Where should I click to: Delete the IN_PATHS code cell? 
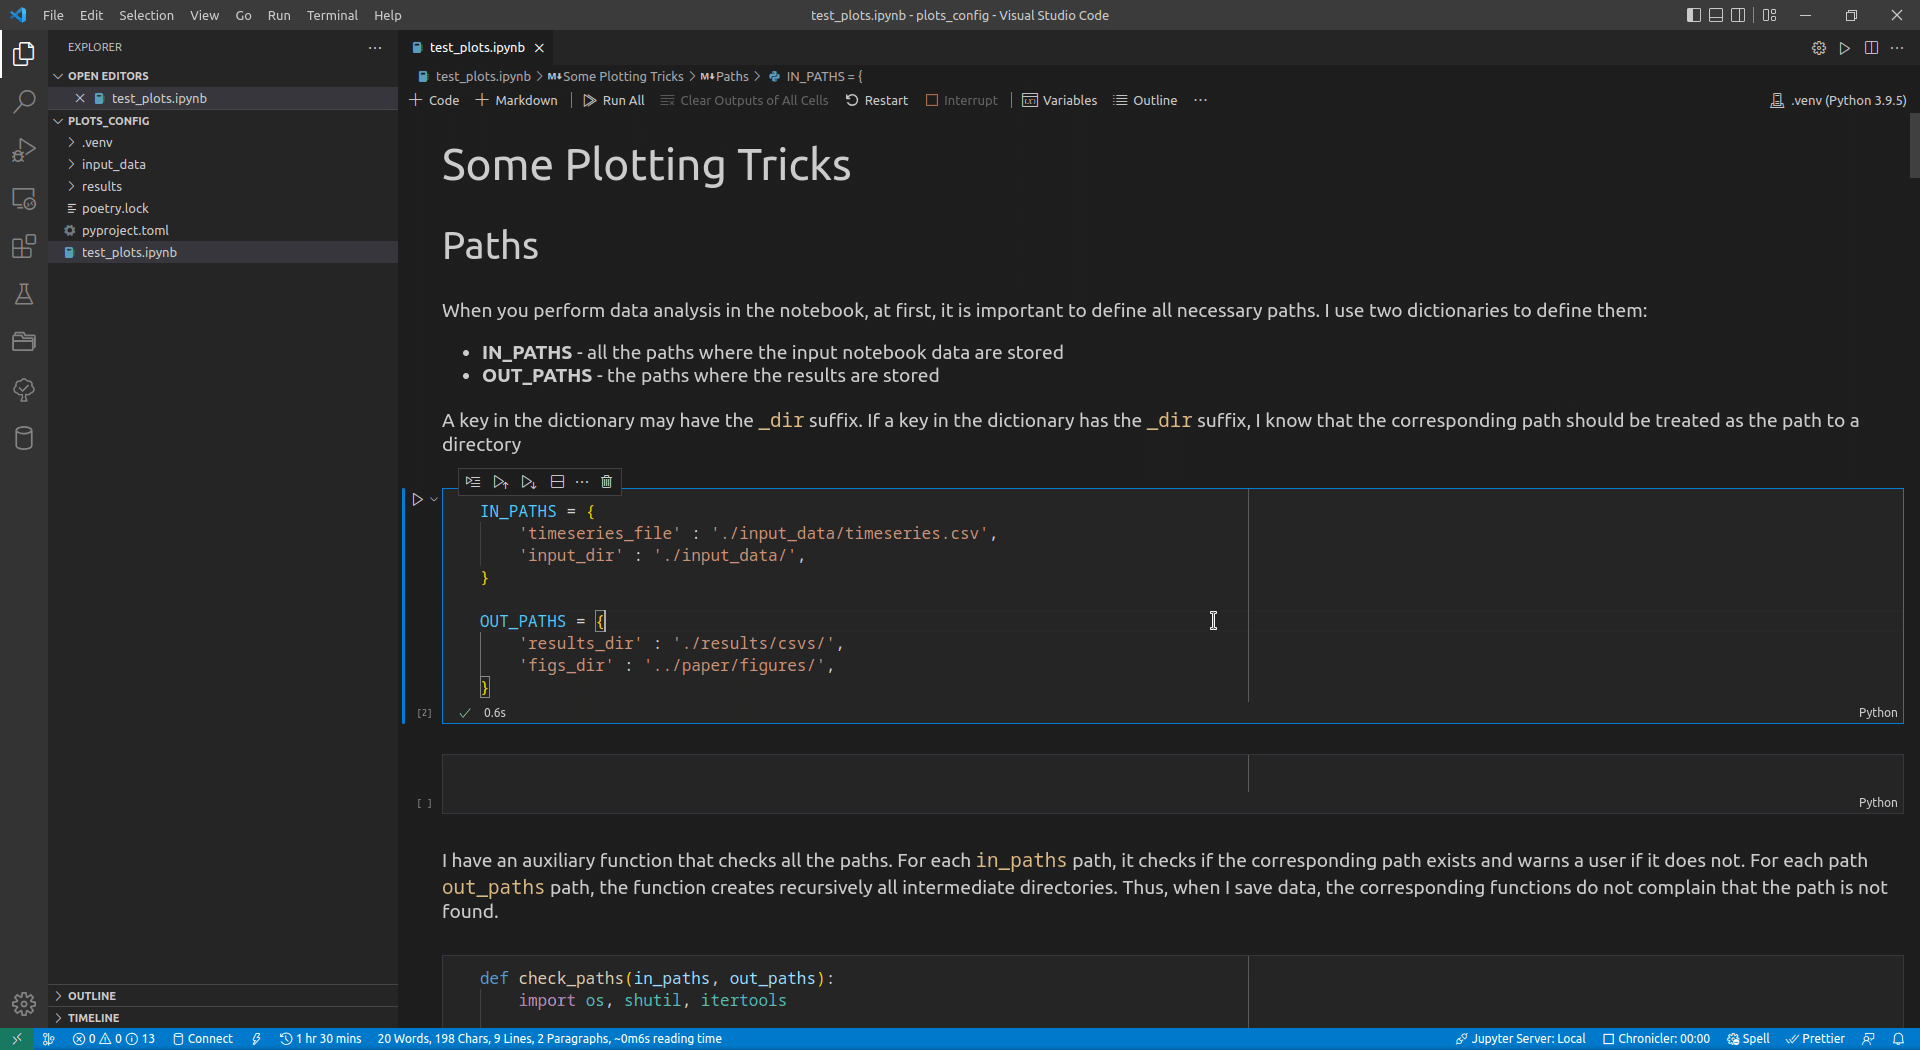606,481
